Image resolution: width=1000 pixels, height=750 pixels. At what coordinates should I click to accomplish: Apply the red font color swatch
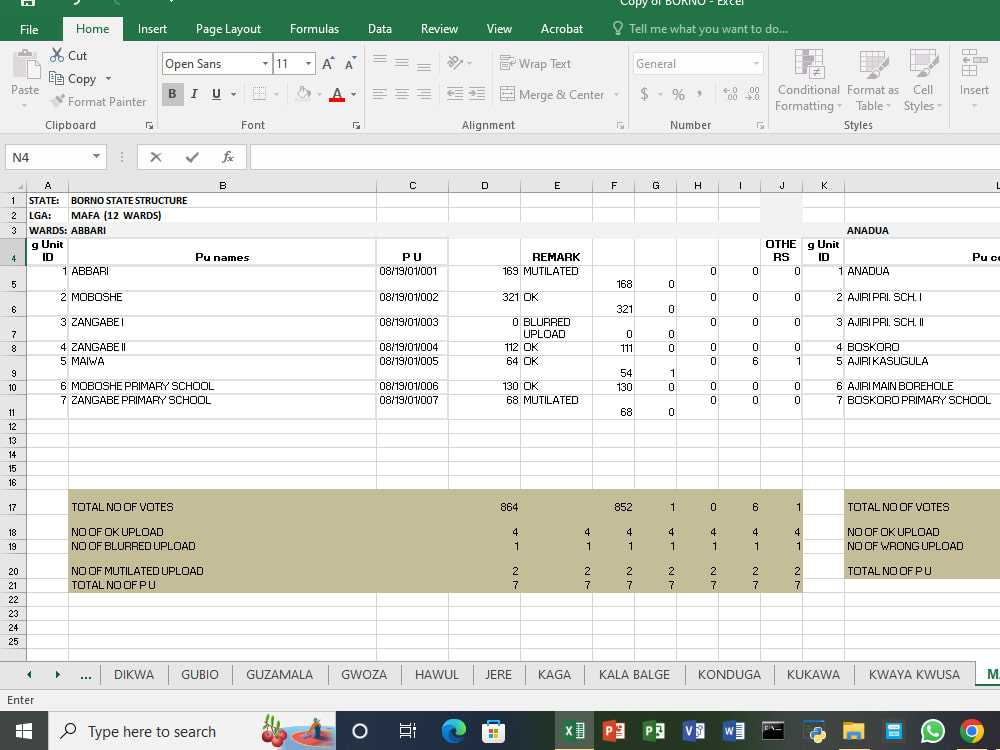click(x=337, y=94)
